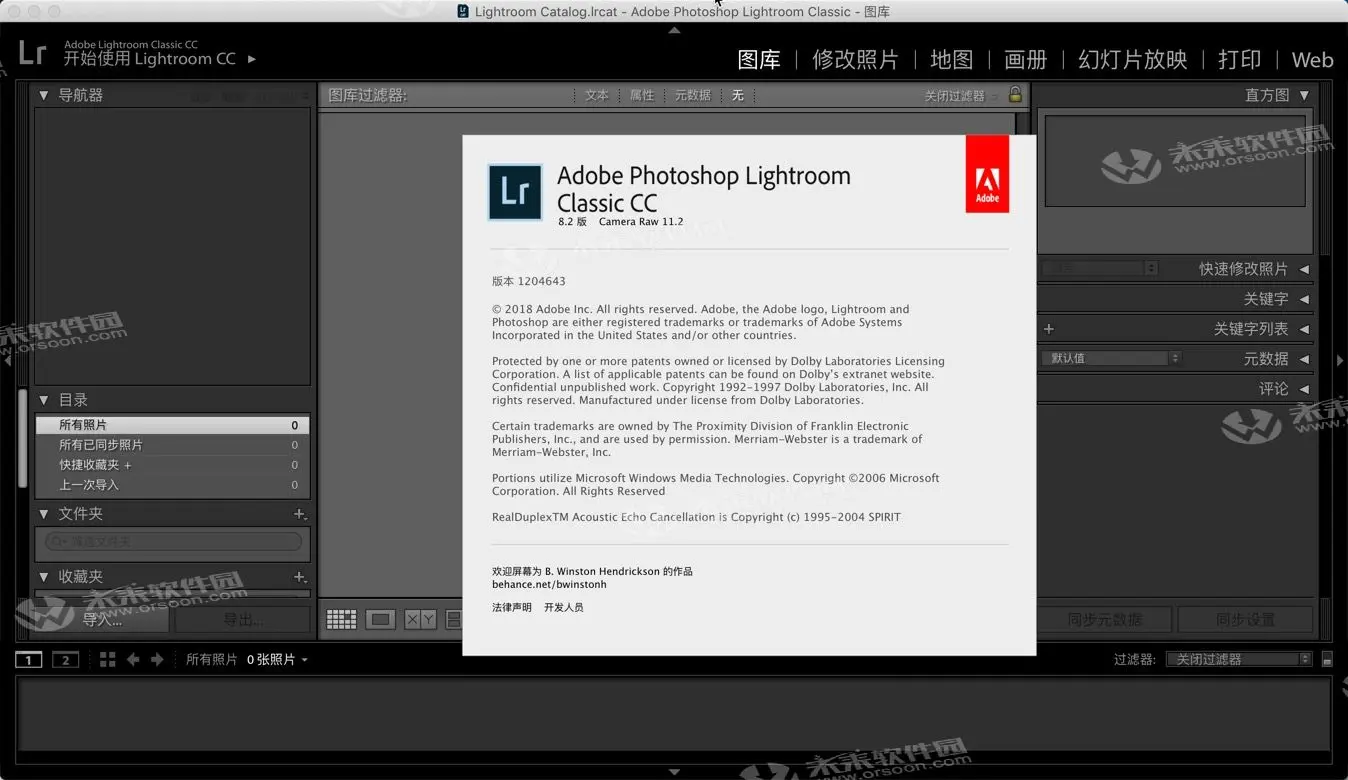The width and height of the screenshot is (1348, 780).
Task: Click the filter lock icon
Action: tap(1015, 95)
